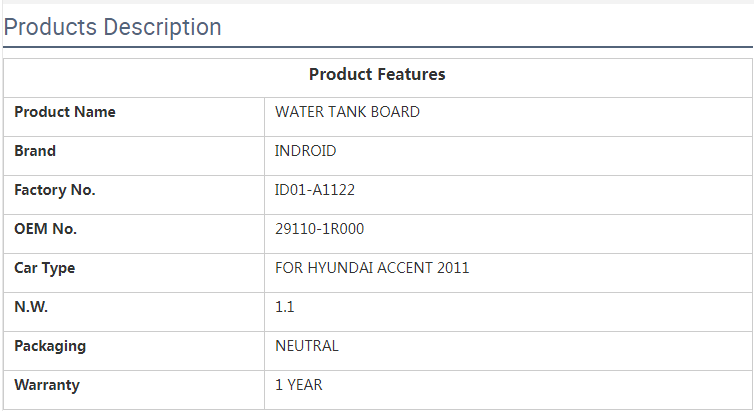Select the Factory No. label
The width and height of the screenshot is (754, 411).
[55, 190]
